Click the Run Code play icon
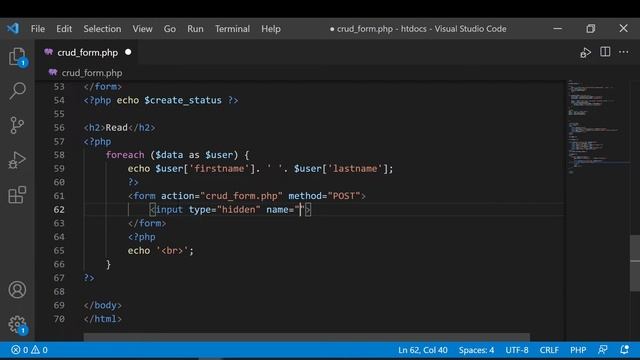Viewport: 640px width, 360px height. coord(585,53)
